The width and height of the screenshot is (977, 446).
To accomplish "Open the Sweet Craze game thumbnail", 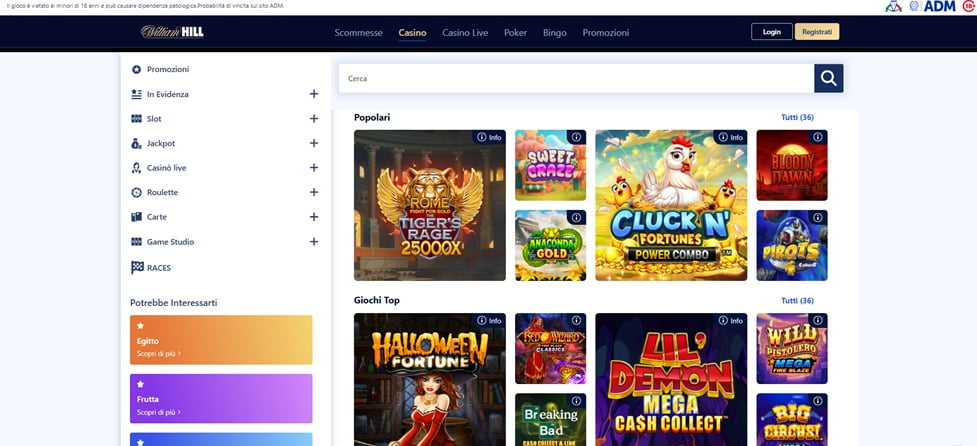I will (550, 165).
